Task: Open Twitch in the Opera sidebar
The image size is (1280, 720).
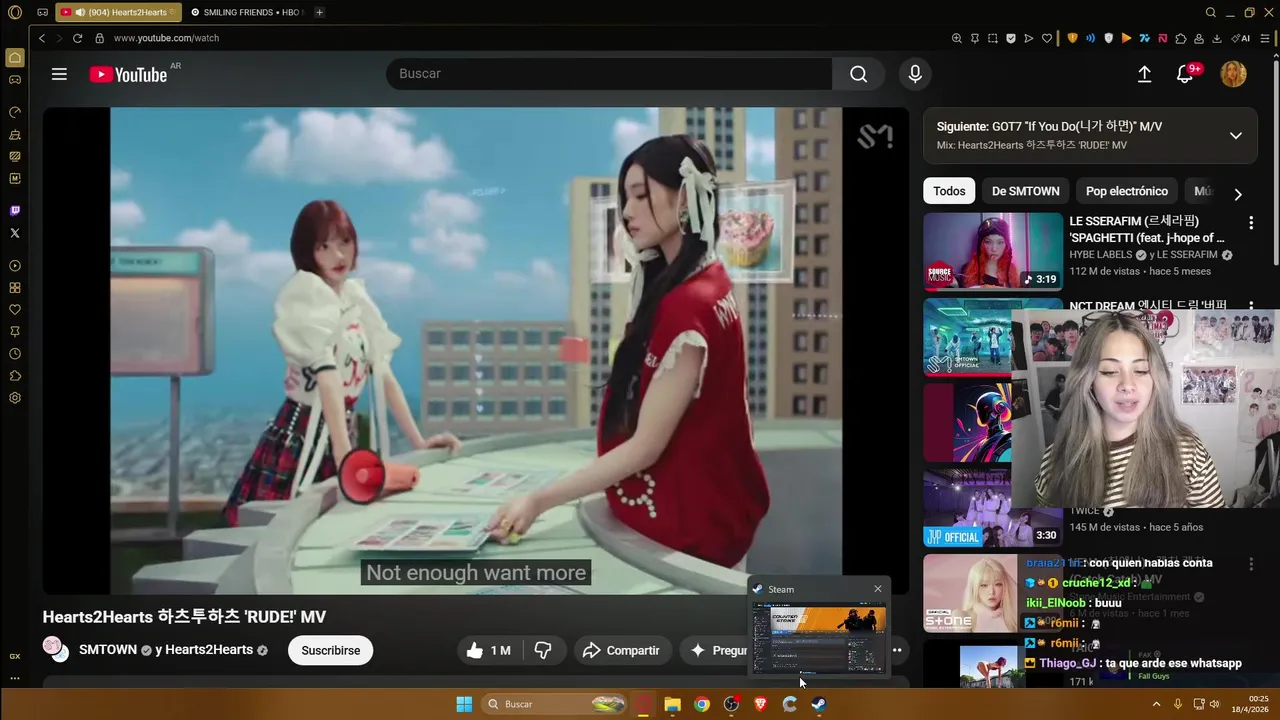Action: point(15,210)
